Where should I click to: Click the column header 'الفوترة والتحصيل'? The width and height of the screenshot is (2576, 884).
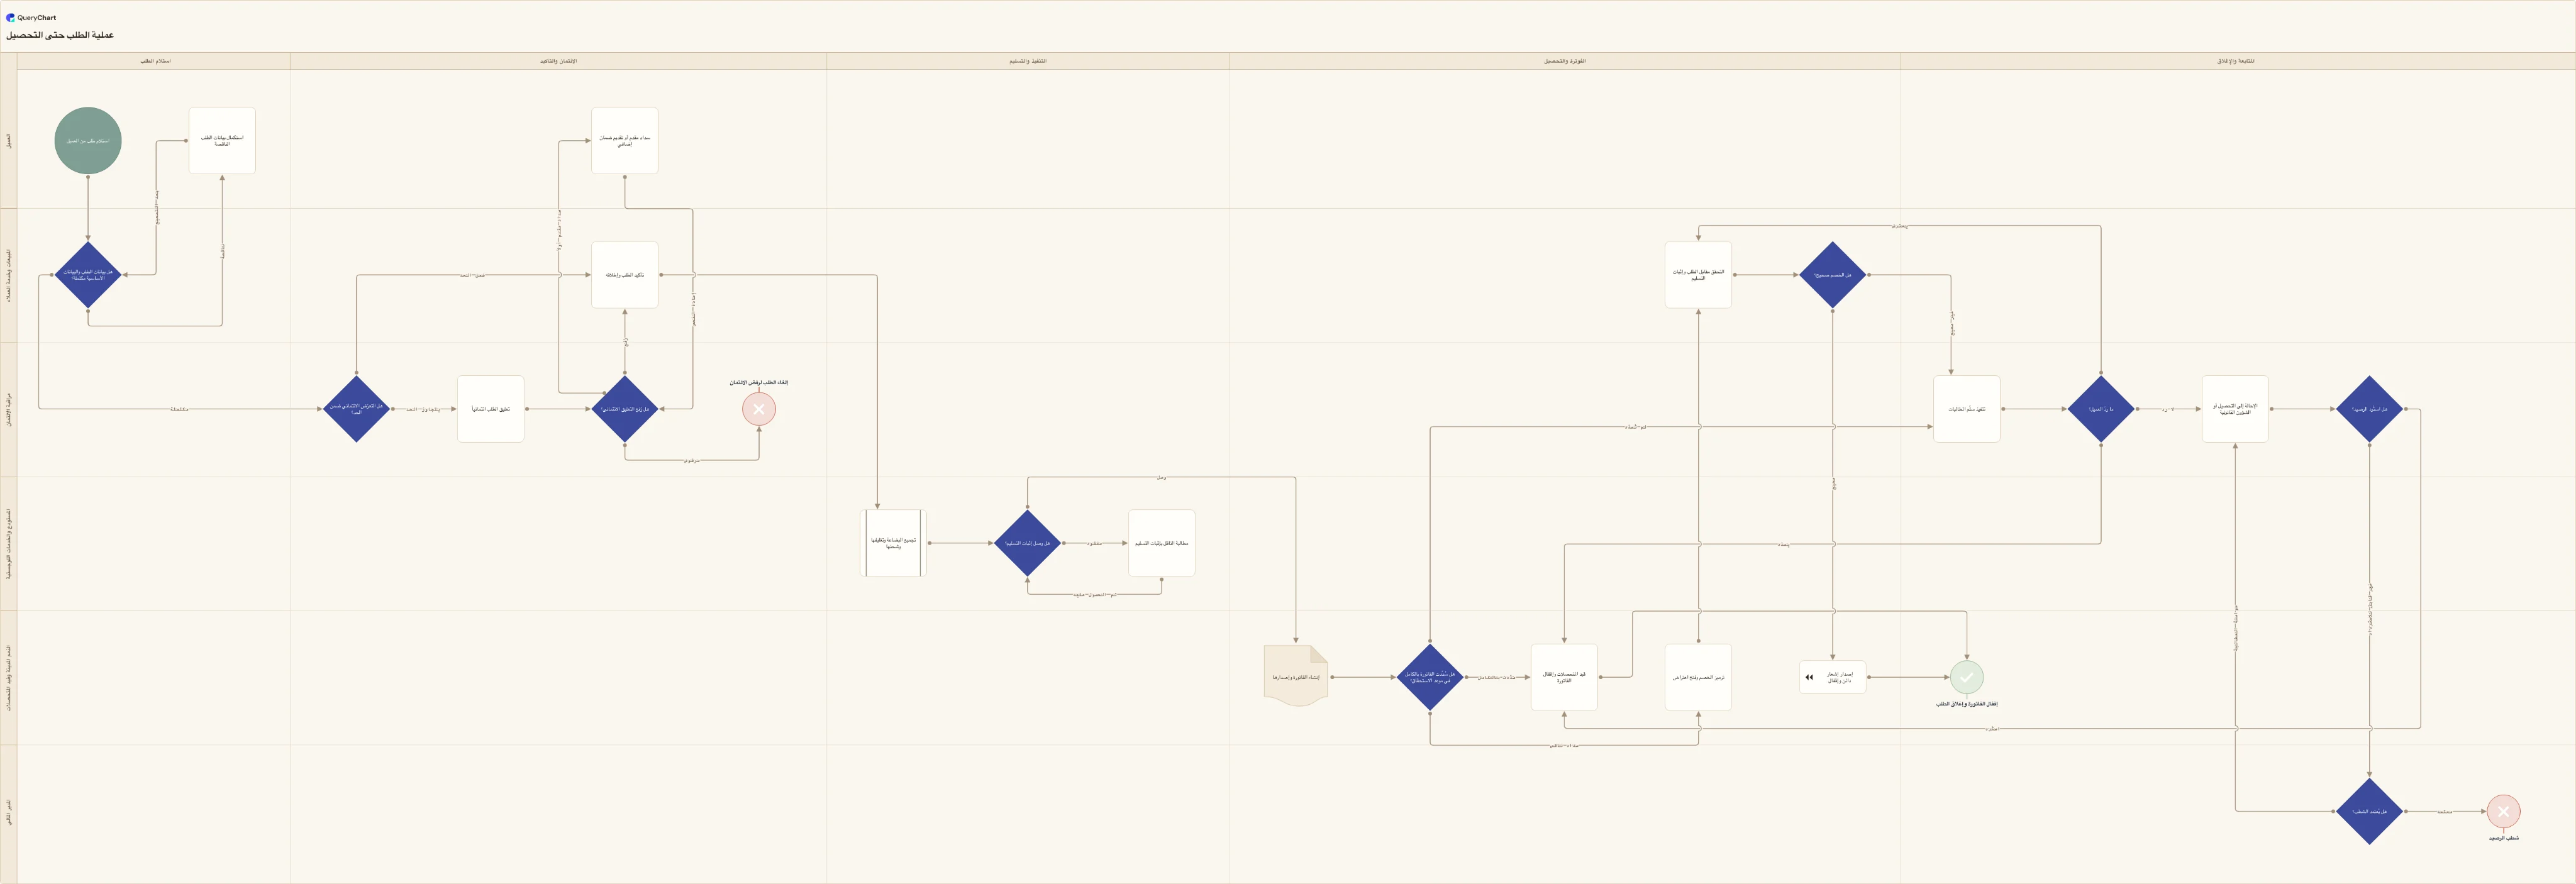tap(1564, 61)
